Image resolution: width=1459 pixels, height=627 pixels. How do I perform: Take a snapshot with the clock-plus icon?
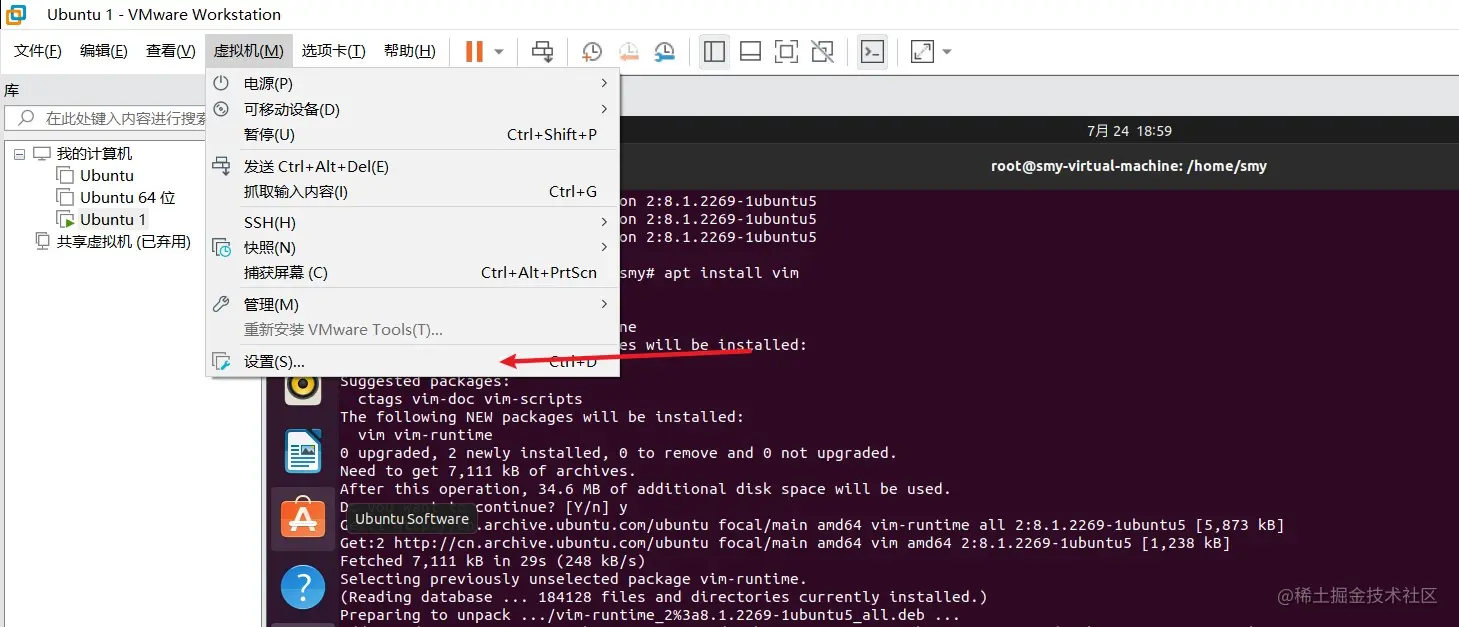point(592,51)
